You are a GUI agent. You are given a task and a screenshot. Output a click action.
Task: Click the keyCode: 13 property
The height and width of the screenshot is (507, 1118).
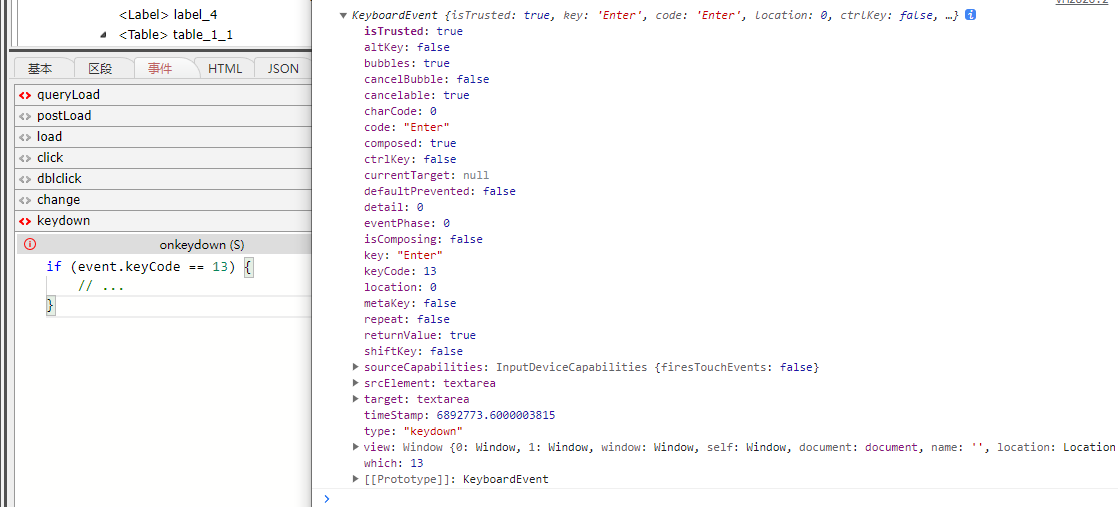coord(400,271)
